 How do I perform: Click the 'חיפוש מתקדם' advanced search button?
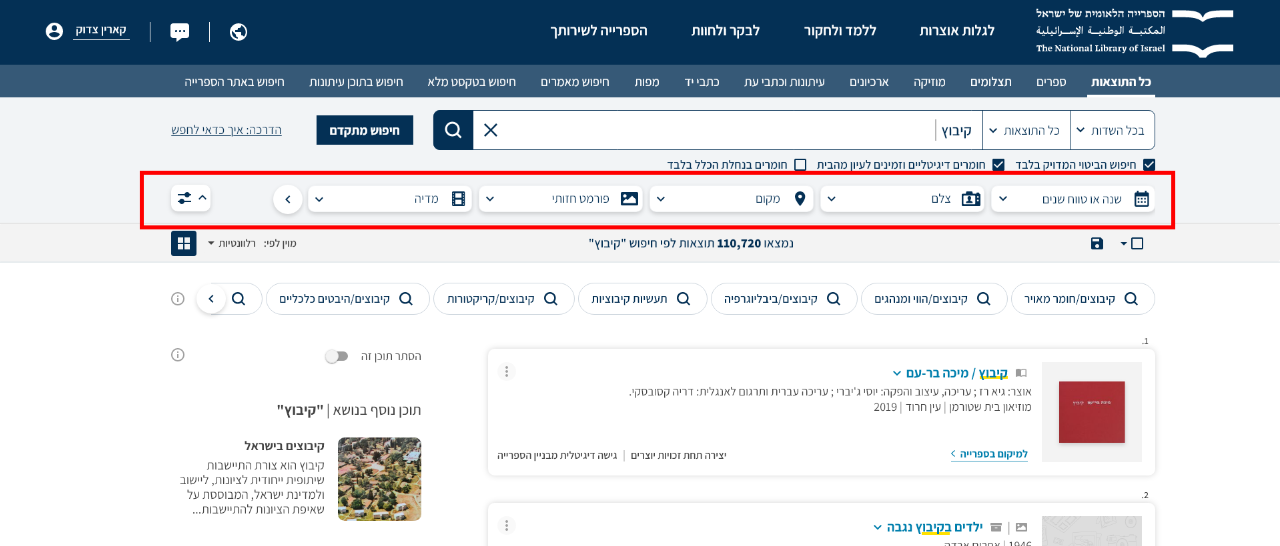364,130
